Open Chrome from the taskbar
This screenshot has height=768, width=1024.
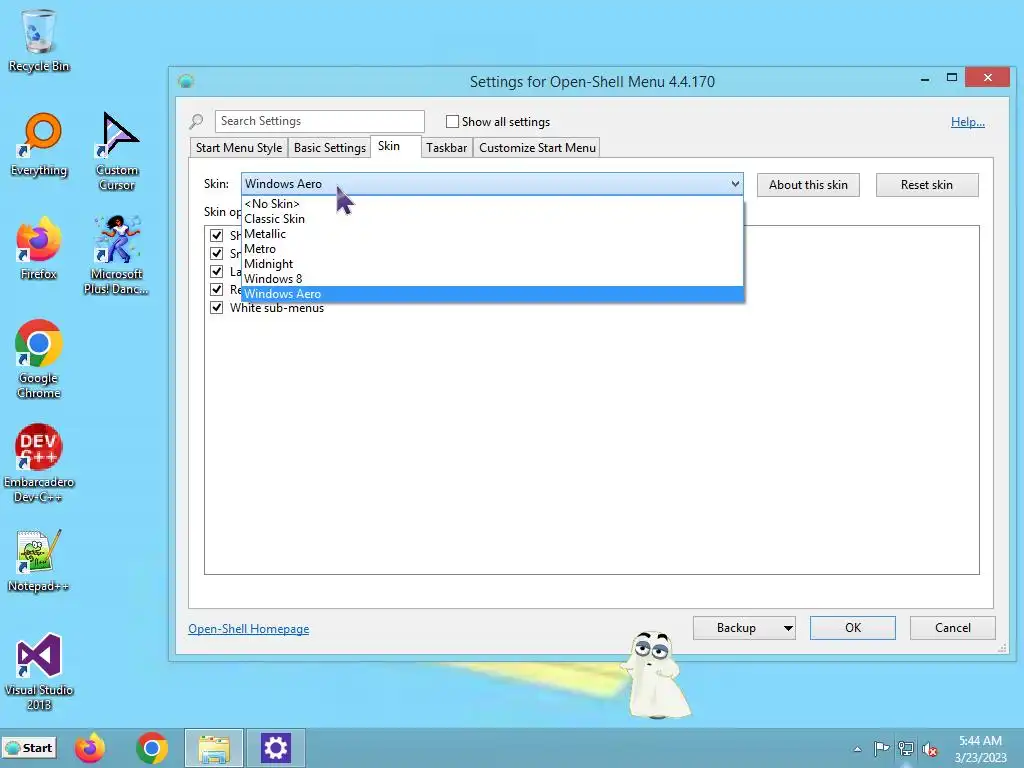coord(152,748)
